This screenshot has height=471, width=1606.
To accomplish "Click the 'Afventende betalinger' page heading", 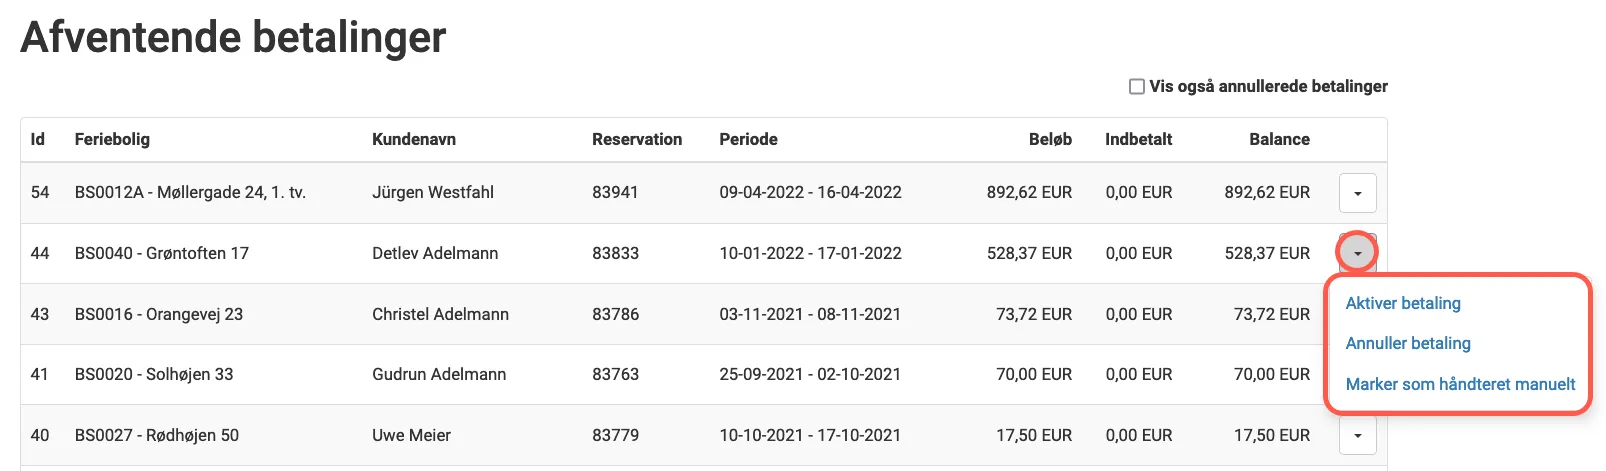I will point(233,37).
